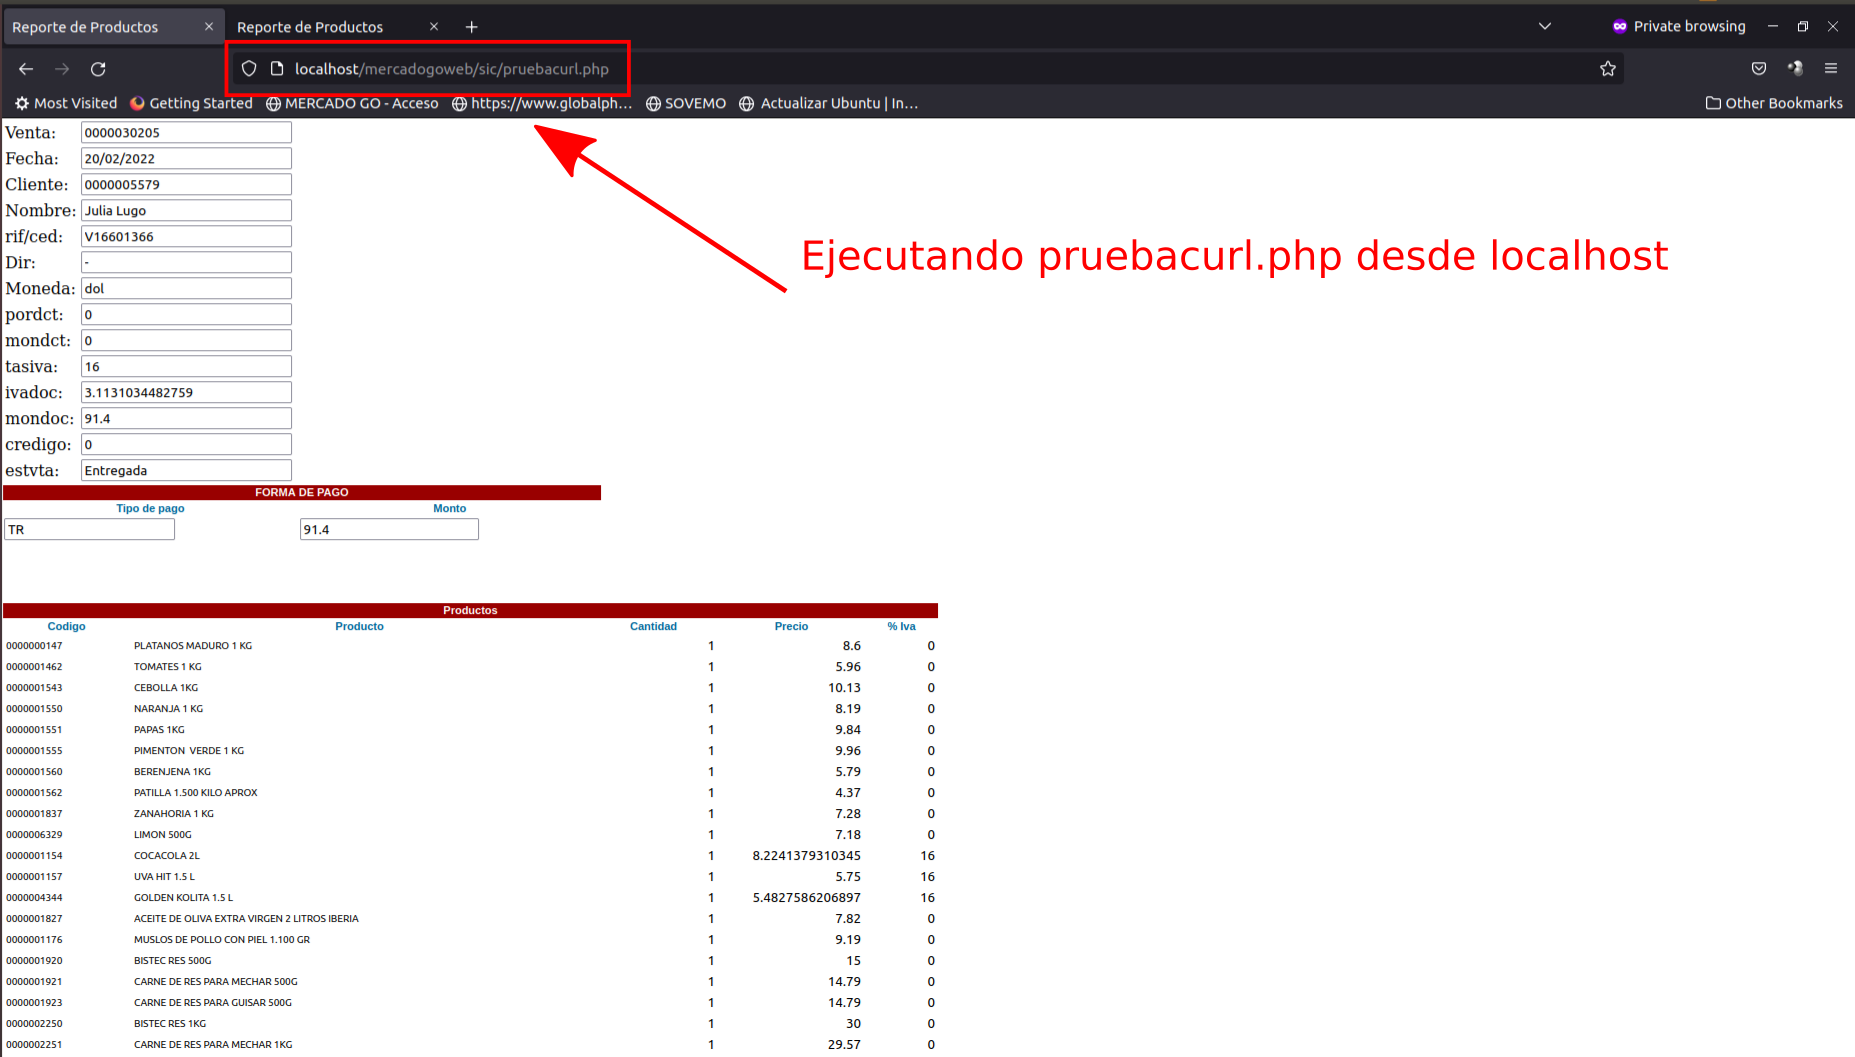1855x1057 pixels.
Task: Click the tracking protection shield icon
Action: [x=249, y=69]
